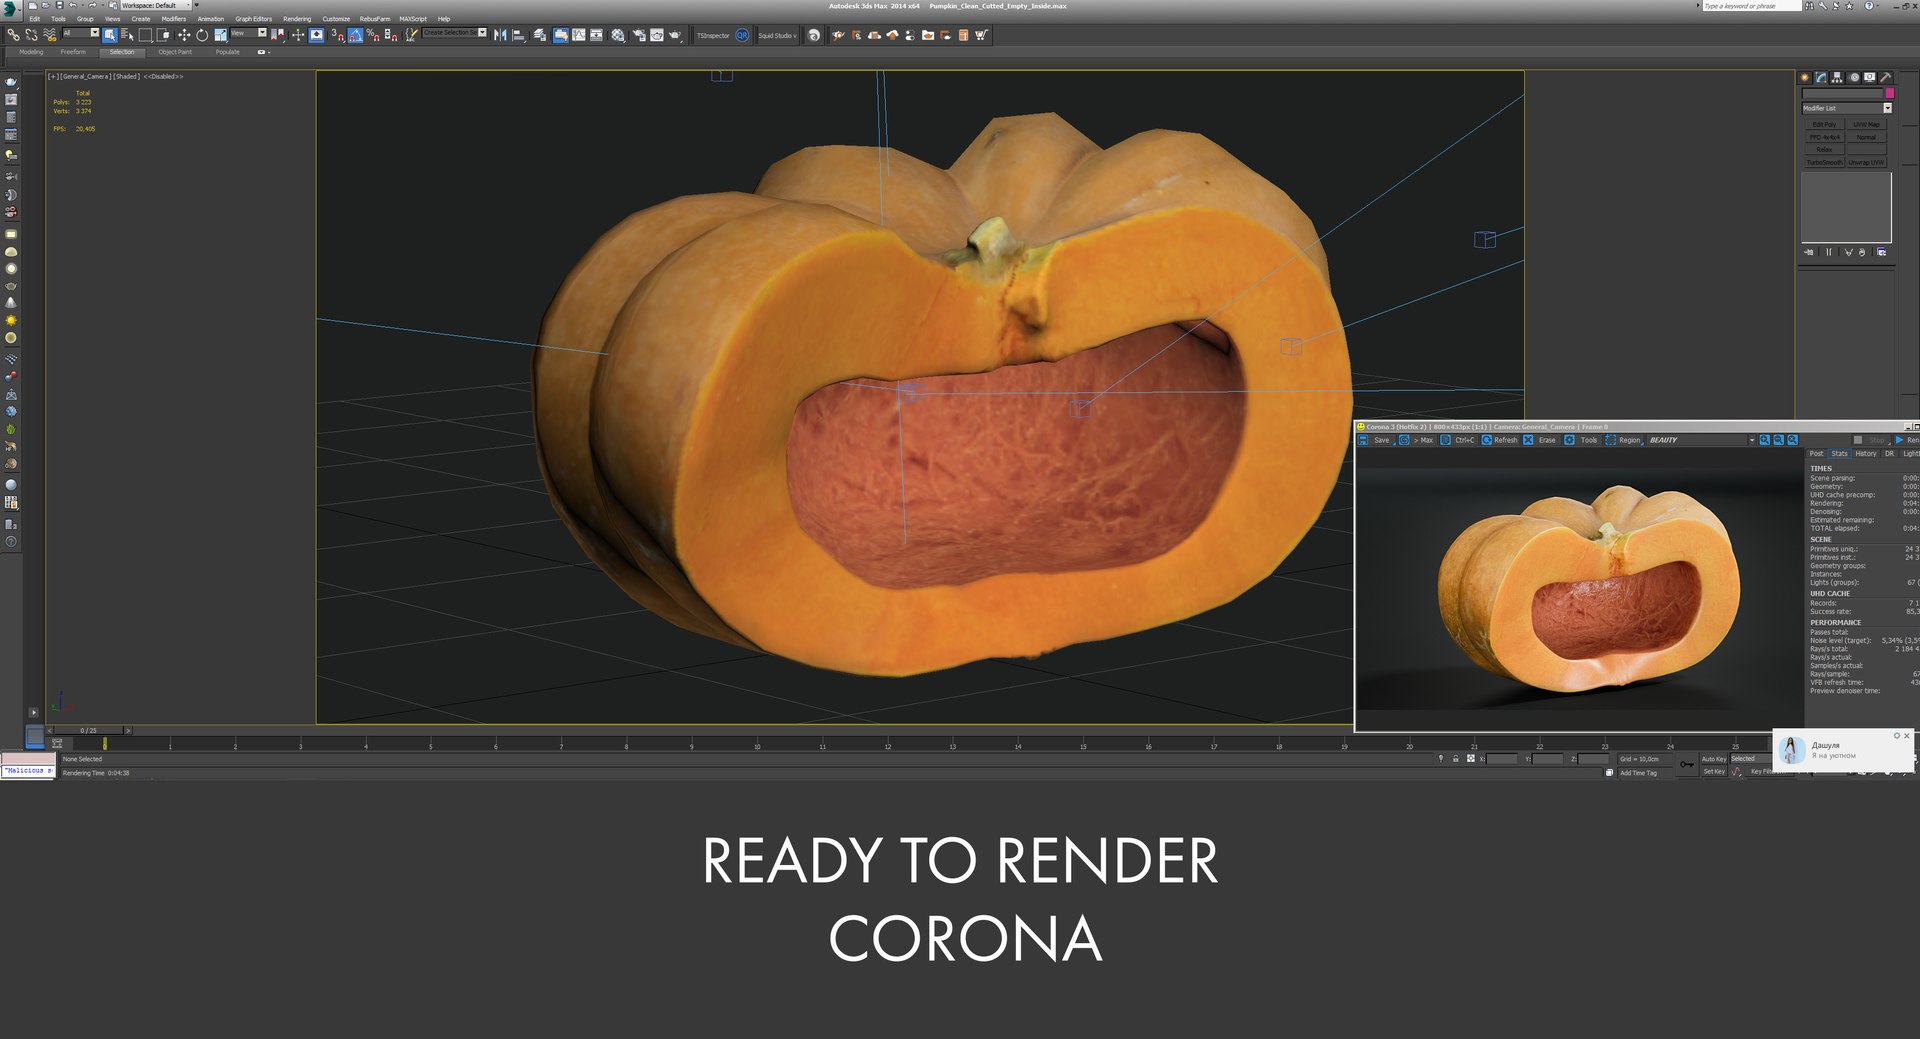Image resolution: width=1920 pixels, height=1039 pixels.
Task: Open the Create command panel tab
Action: (1805, 77)
